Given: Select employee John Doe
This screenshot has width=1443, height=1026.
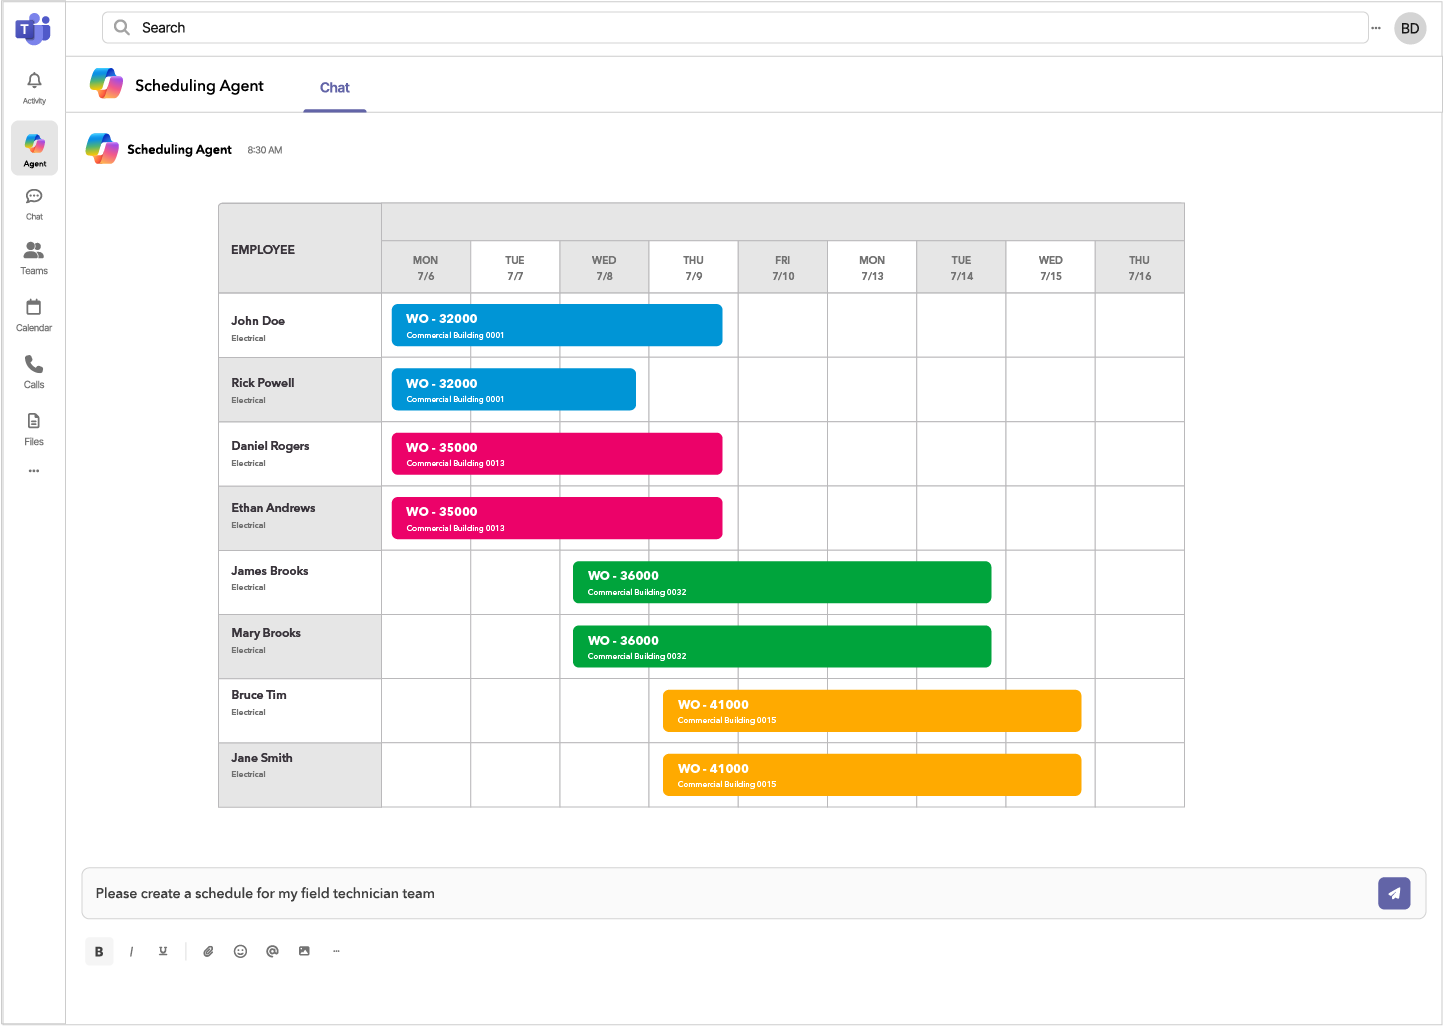Looking at the screenshot, I should click(x=300, y=326).
